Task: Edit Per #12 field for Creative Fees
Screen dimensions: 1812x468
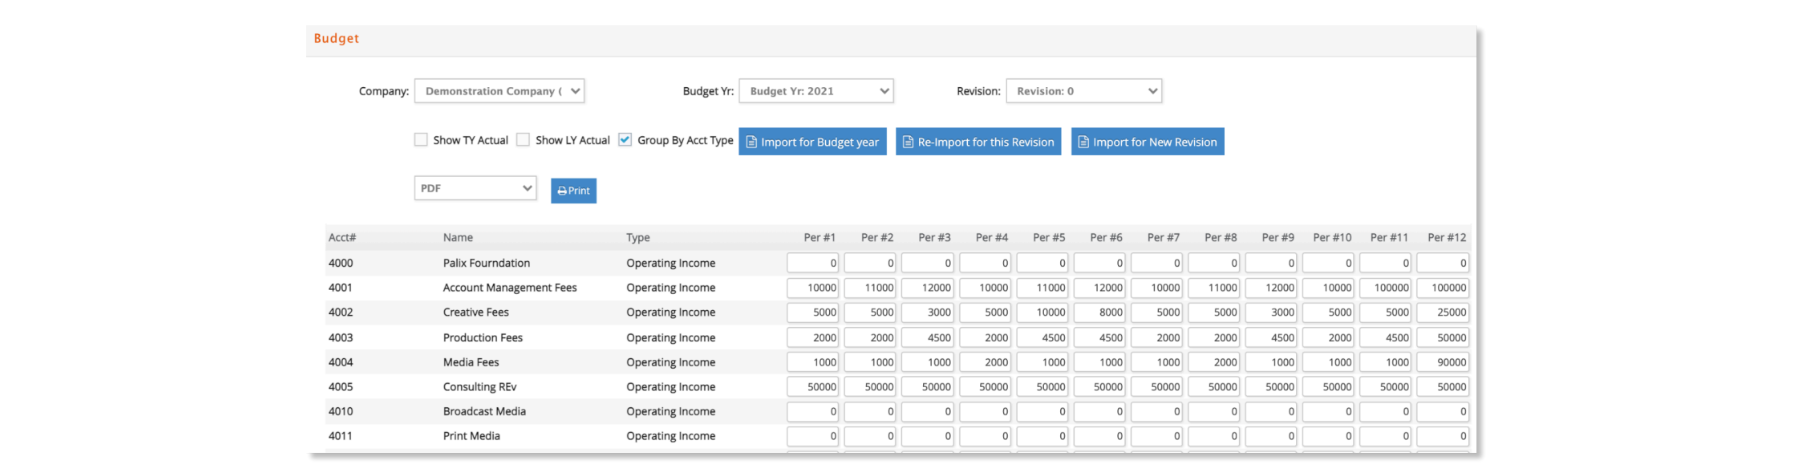Action: [1443, 313]
